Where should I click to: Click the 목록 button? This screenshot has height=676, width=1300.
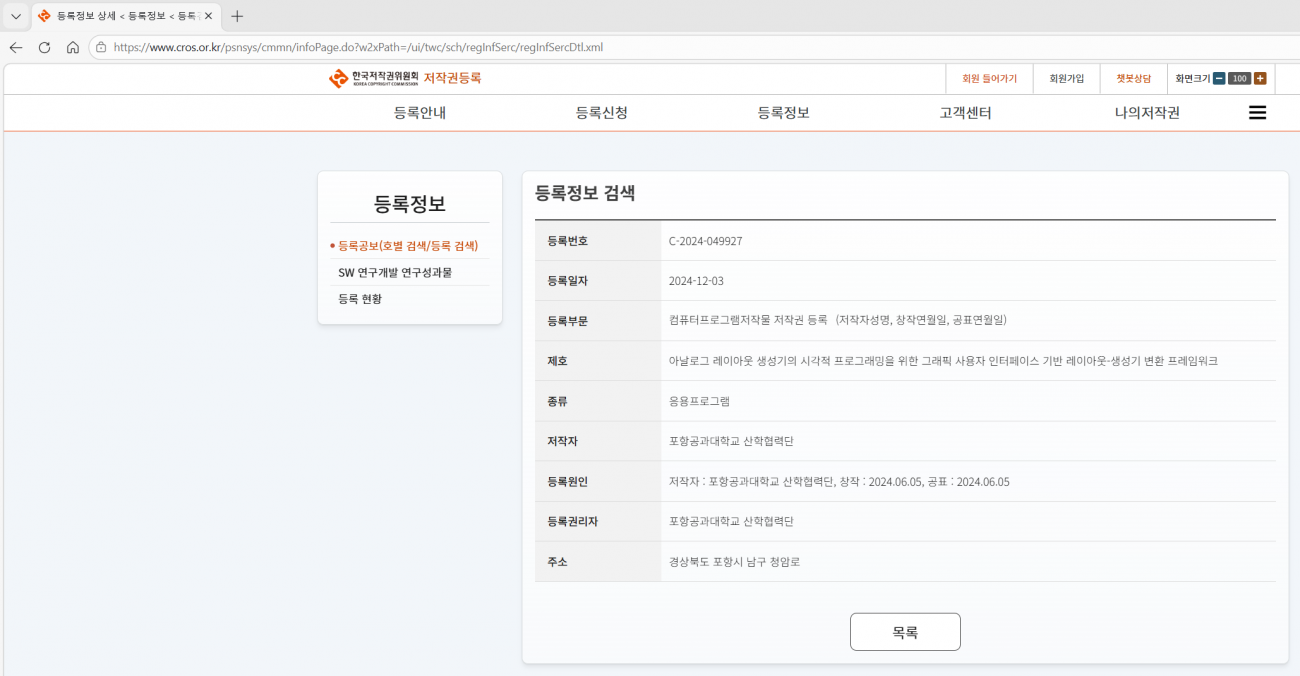click(x=905, y=632)
